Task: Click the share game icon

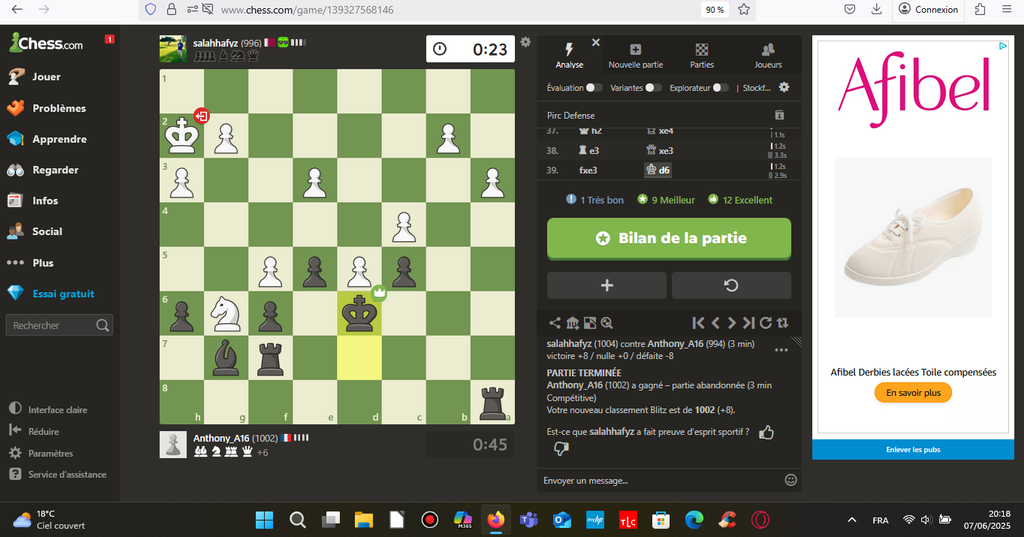Action: point(555,323)
